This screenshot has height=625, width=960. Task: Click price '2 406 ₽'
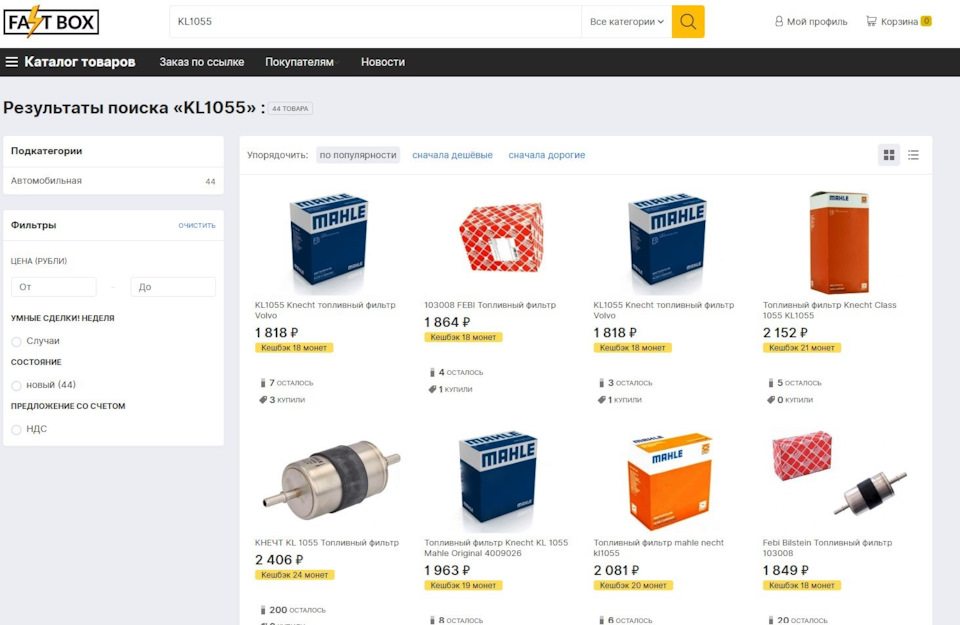click(279, 560)
